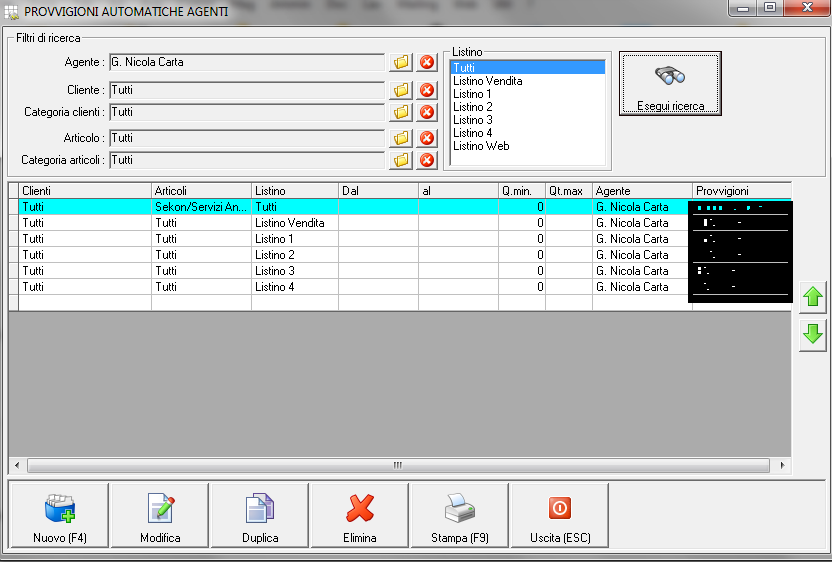The width and height of the screenshot is (832, 562).
Task: Move selected row up with green arrow
Action: (813, 297)
